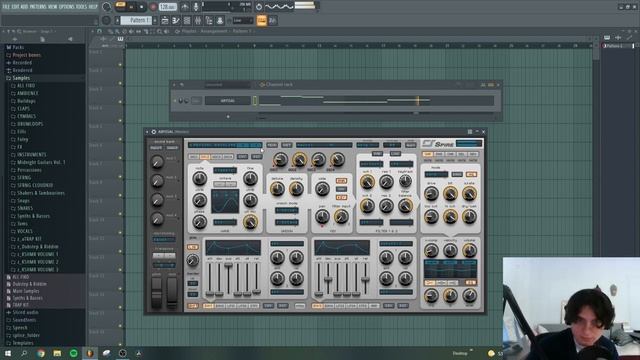640x360 pixels.
Task: Open the Midnight Guitars Vol. 1 folder
Action: click(40, 162)
